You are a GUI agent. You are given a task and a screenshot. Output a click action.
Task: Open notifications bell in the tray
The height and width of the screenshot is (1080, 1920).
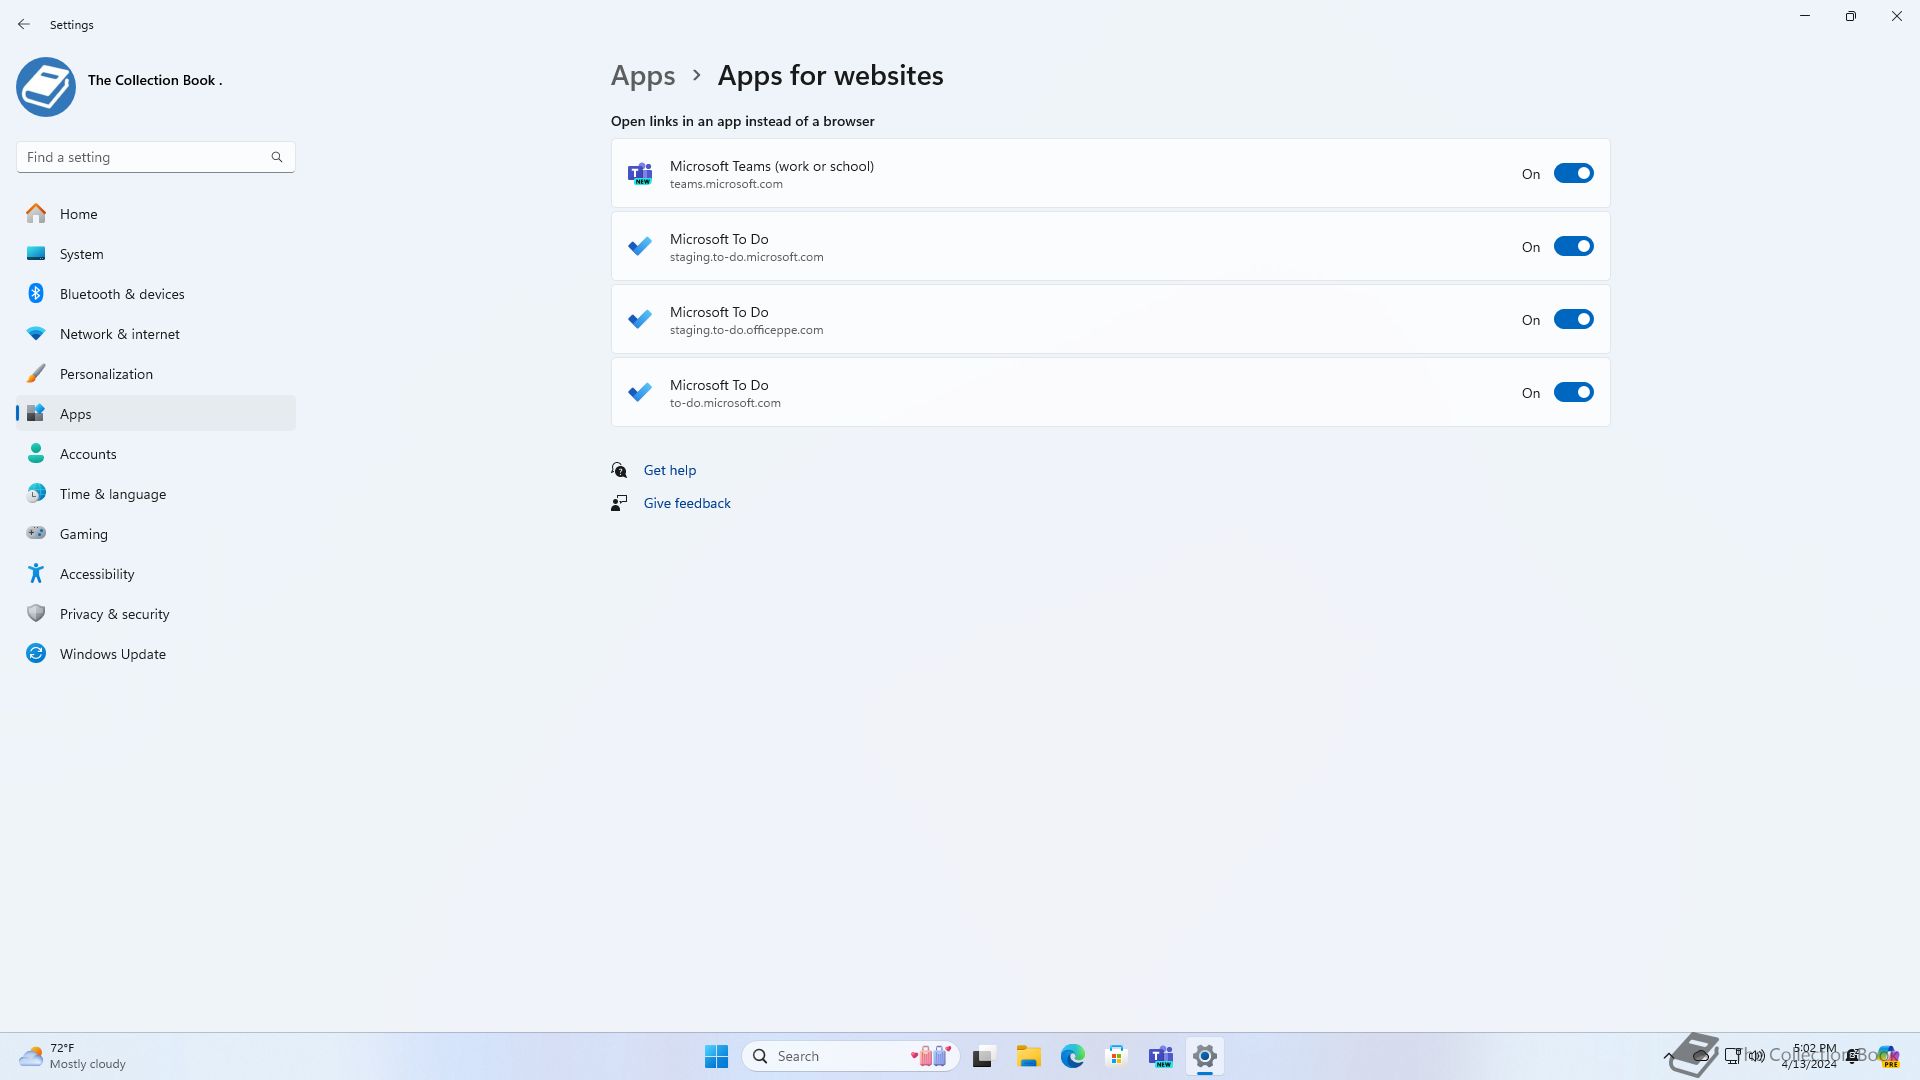coord(1852,1056)
